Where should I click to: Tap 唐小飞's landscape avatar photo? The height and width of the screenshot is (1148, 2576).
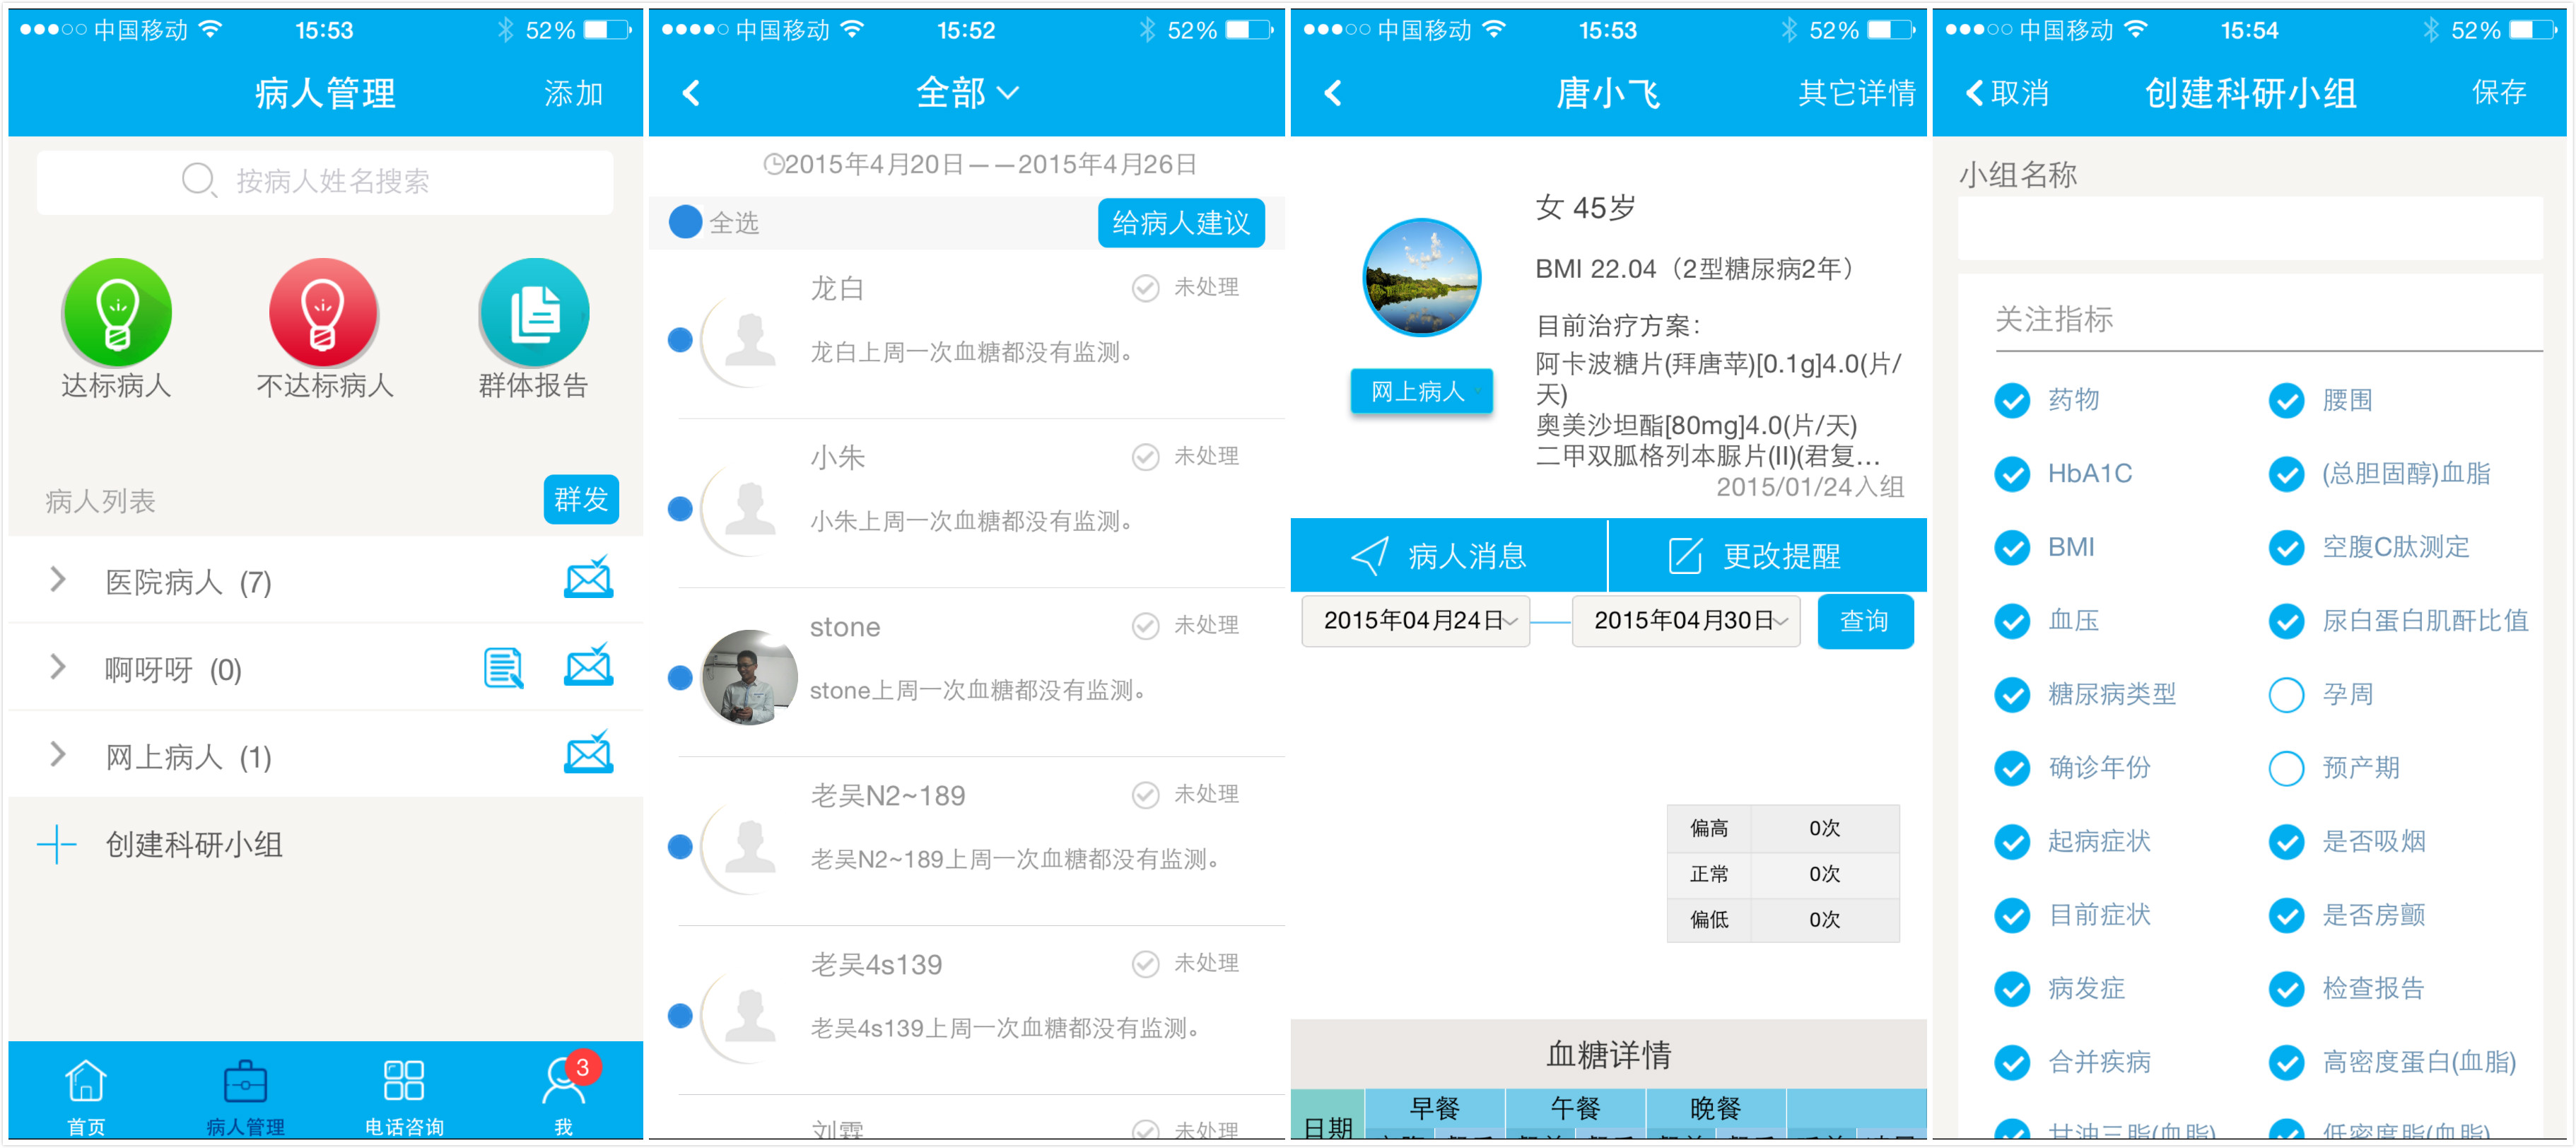pos(1421,277)
